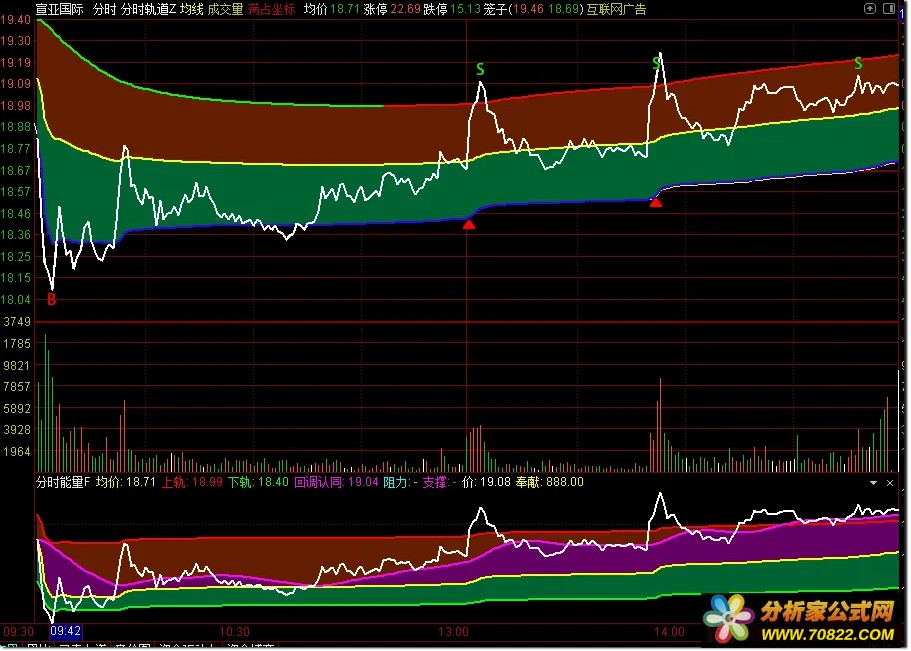Click the 跌停 15.13 value

coord(453,9)
